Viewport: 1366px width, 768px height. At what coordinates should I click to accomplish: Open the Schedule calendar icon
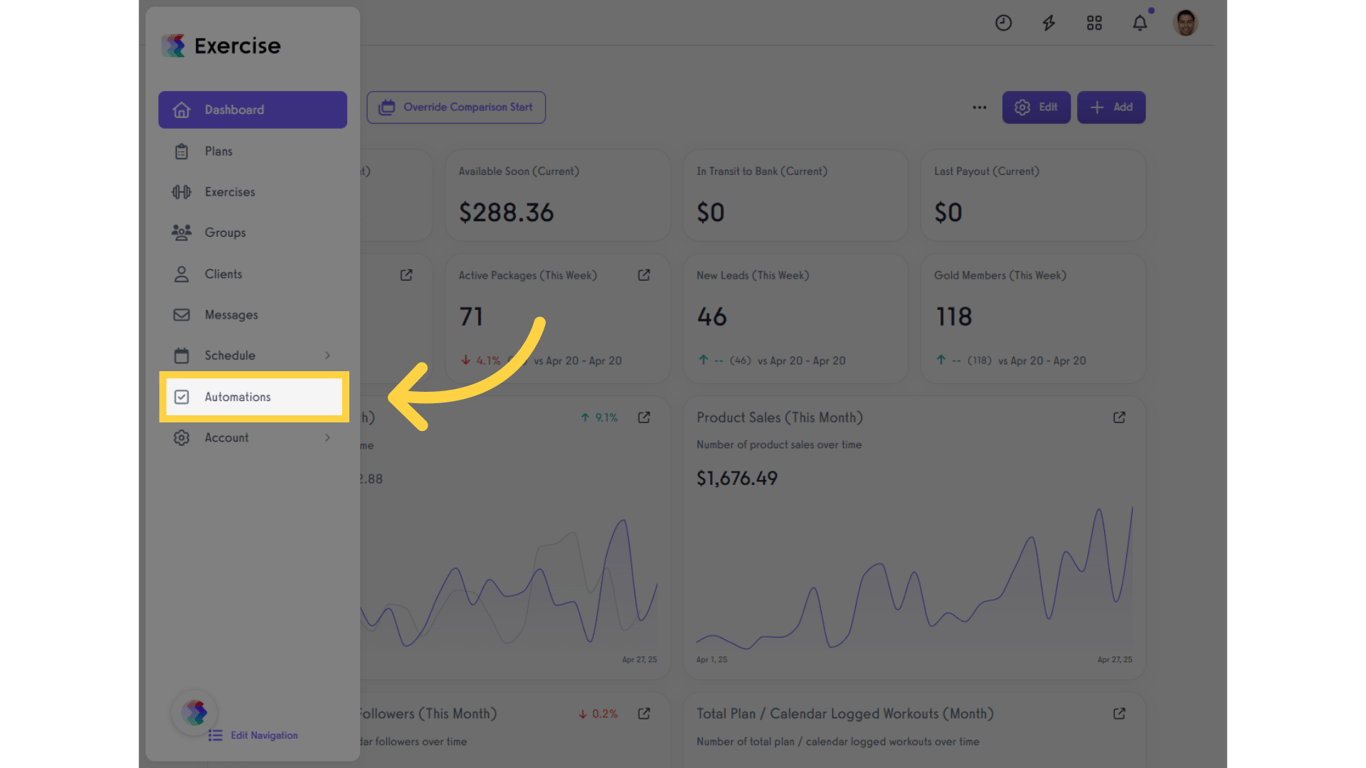click(x=182, y=355)
